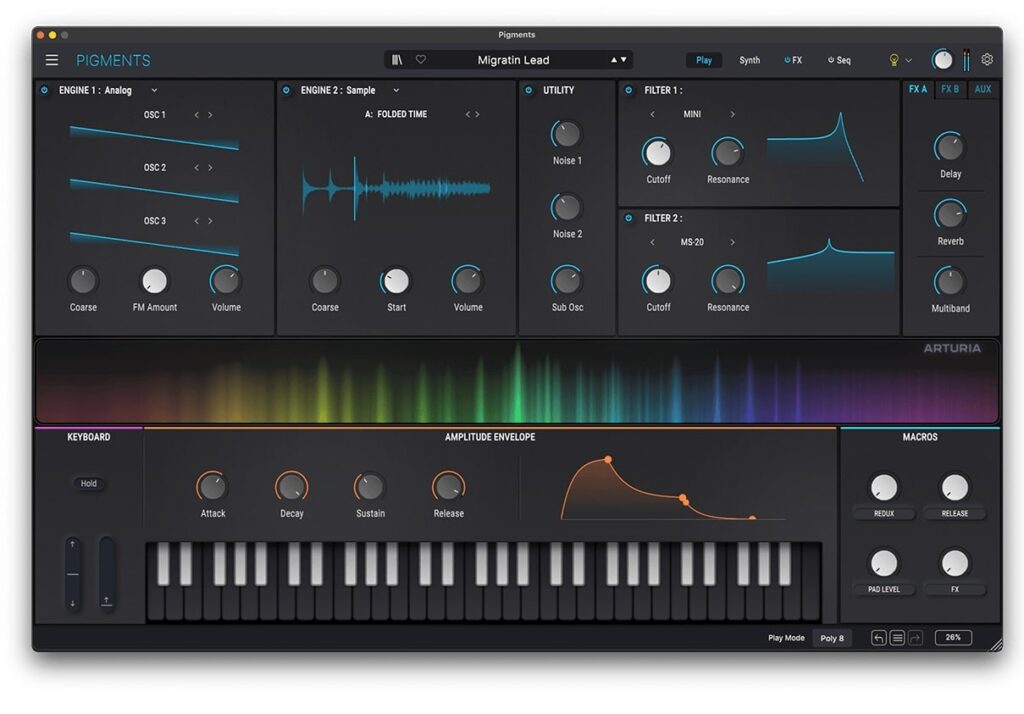Open the edit history list icon
The height and width of the screenshot is (714, 1024).
click(x=897, y=638)
